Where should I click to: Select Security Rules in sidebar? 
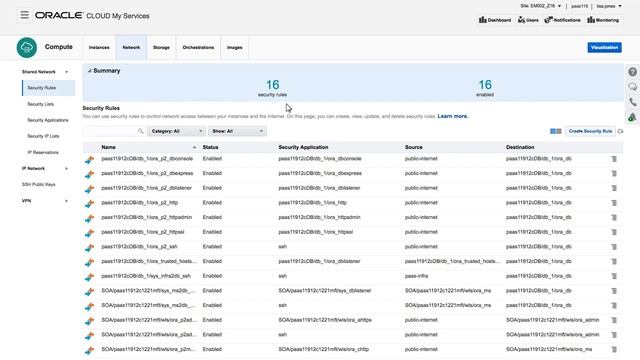click(49, 88)
